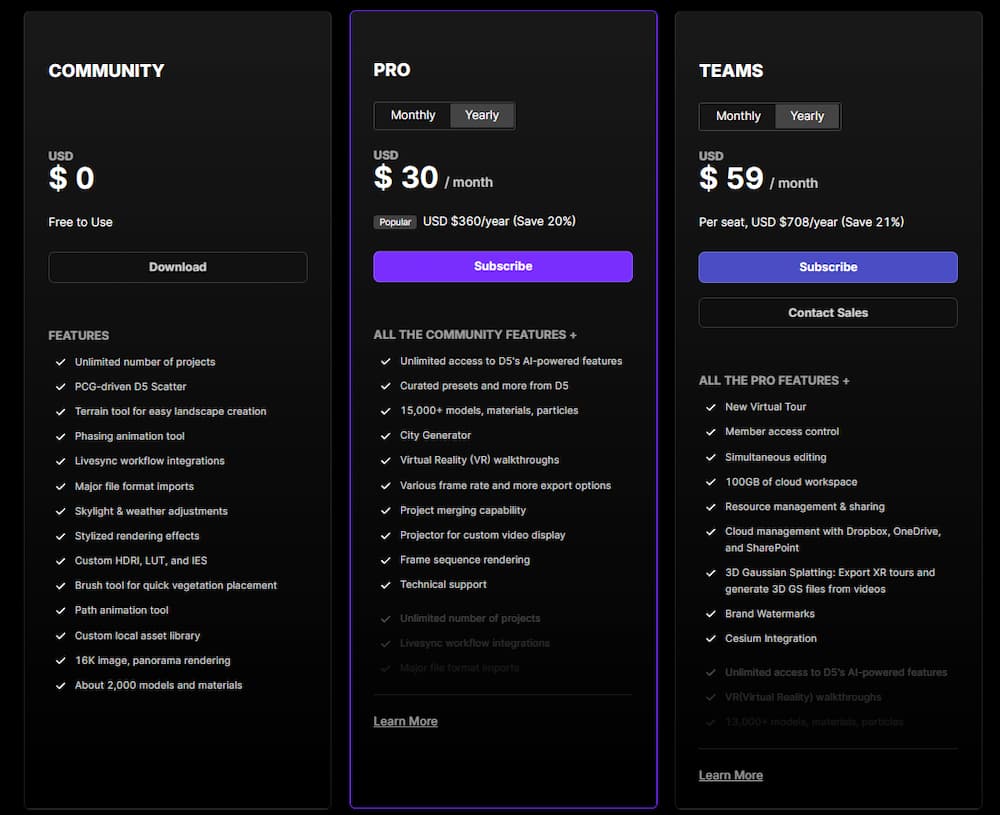This screenshot has width=1000, height=815.
Task: Click the Simultaneous editing feature text
Action: 776,457
